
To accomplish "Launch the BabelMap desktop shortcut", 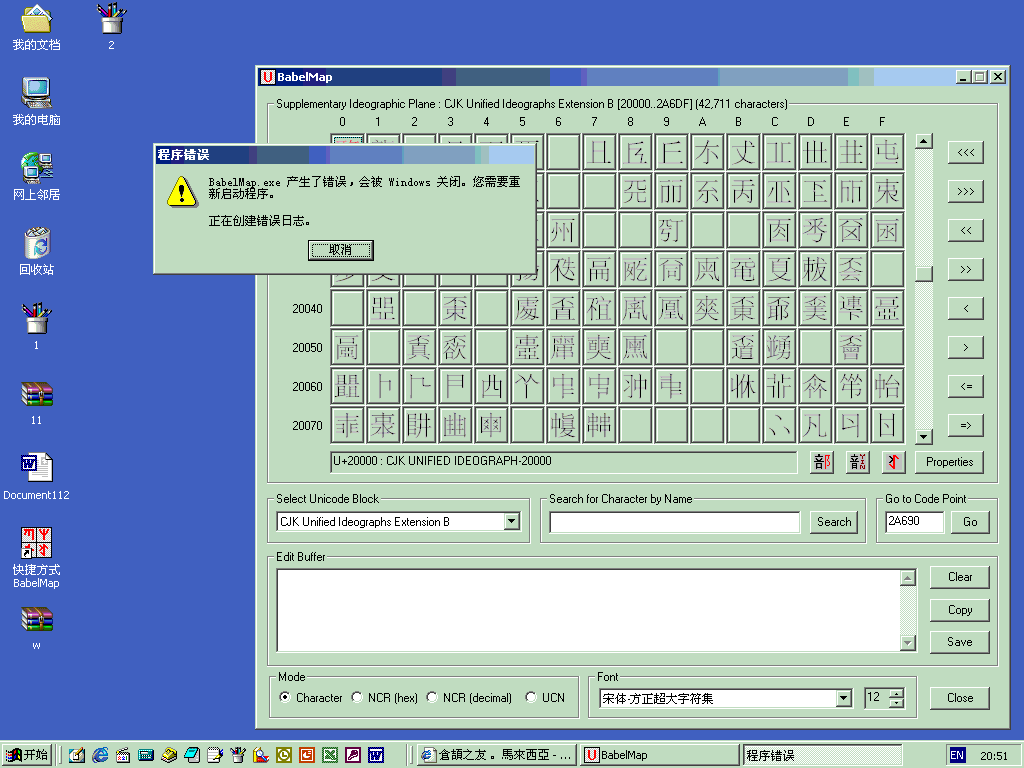I will tap(37, 557).
